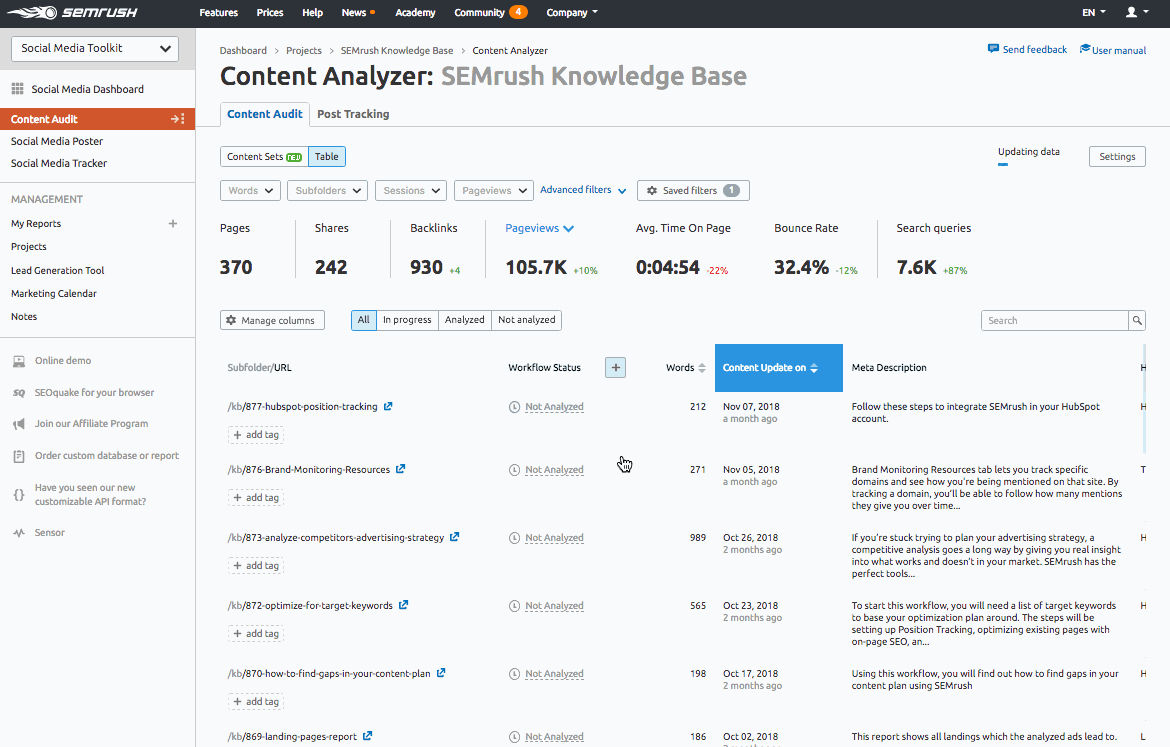Click the SEOquake icon in sidebar

tap(19, 393)
